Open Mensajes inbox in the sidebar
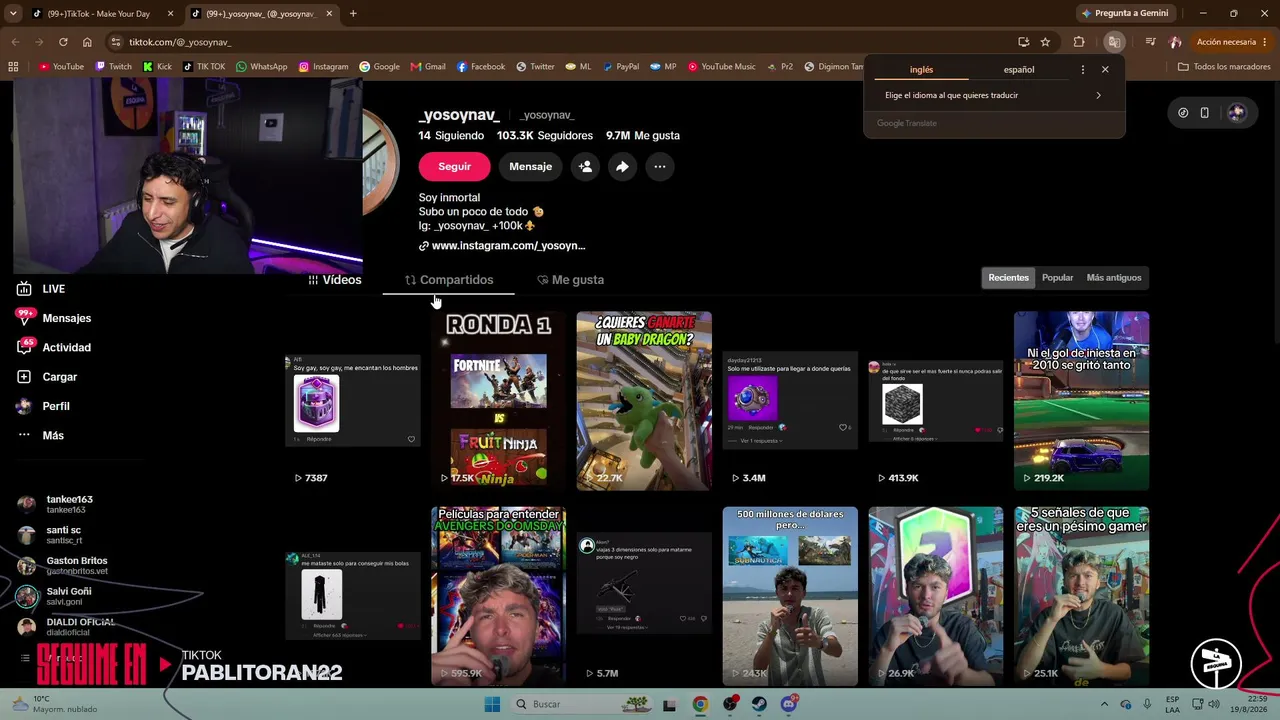Screen dimensions: 1280x720 pos(54,318)
